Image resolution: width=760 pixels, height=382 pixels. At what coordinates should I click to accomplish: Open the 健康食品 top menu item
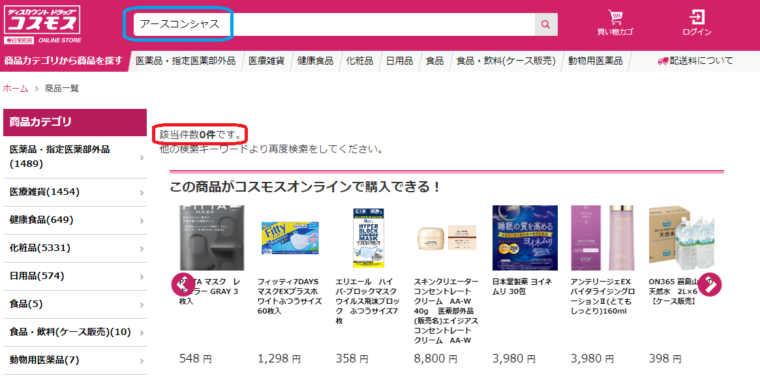[315, 61]
